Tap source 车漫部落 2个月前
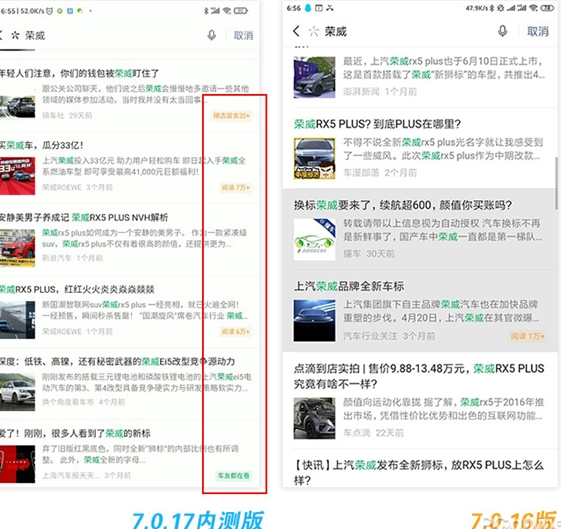 [x=380, y=173]
